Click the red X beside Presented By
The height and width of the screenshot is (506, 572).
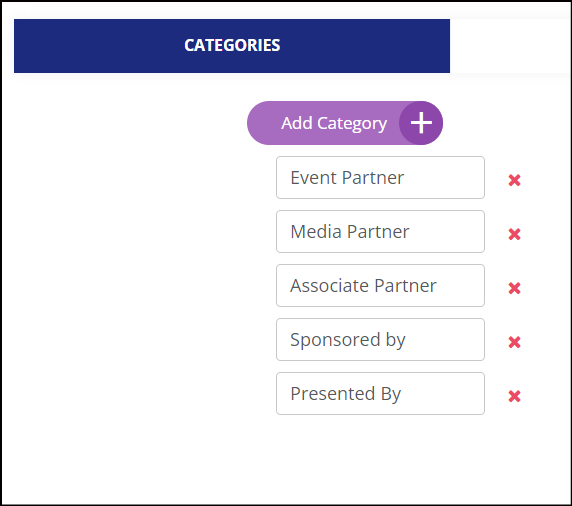(514, 396)
